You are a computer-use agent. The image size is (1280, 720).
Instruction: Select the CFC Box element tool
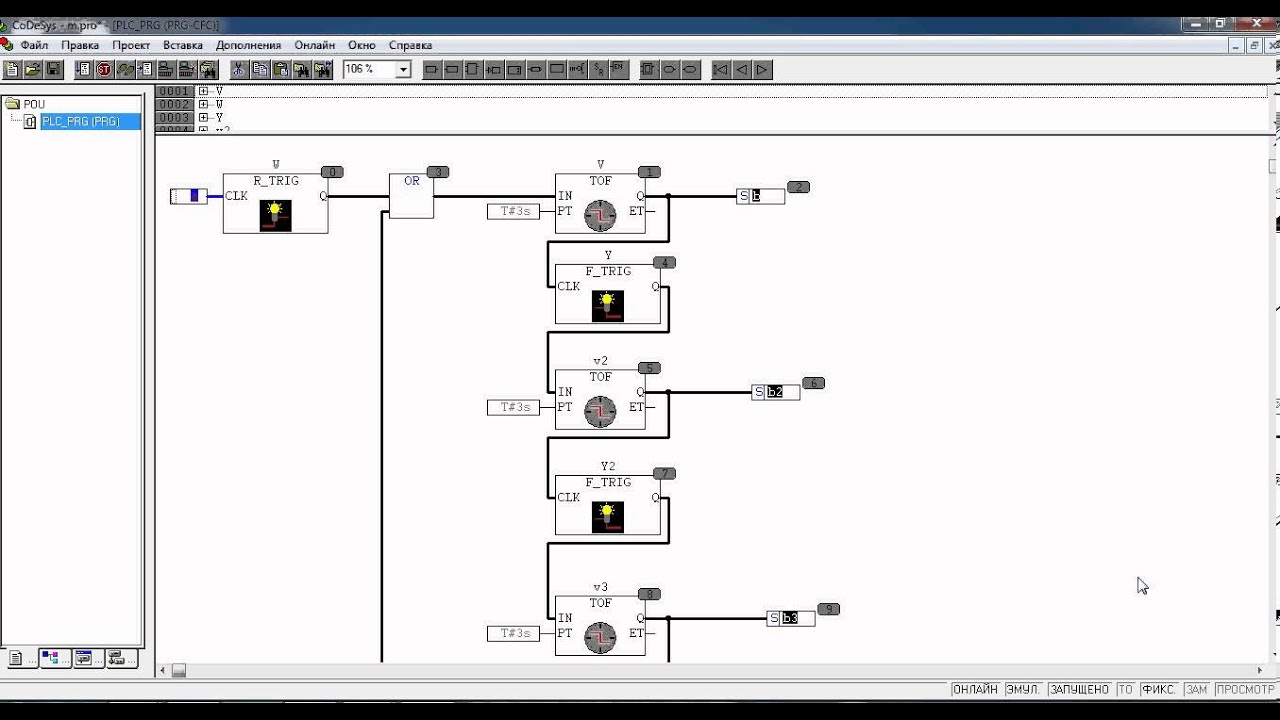point(473,69)
